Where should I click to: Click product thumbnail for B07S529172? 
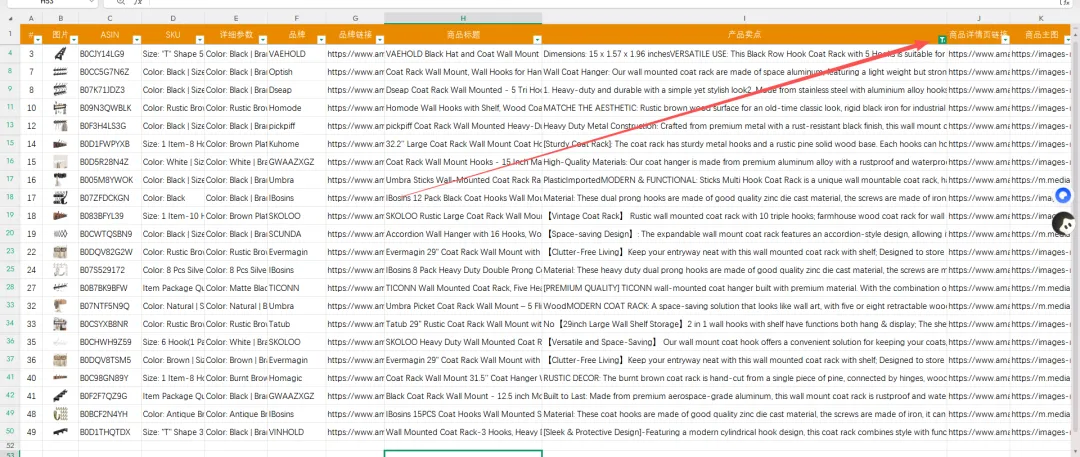(61, 270)
